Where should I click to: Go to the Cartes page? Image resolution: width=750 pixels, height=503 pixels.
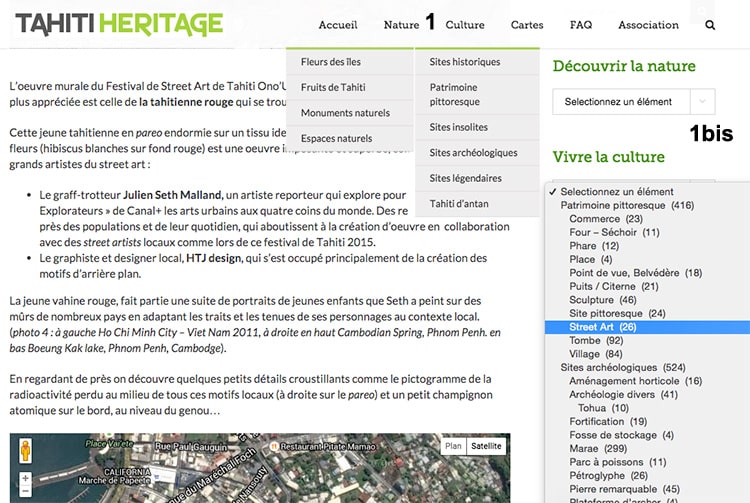[x=527, y=25]
